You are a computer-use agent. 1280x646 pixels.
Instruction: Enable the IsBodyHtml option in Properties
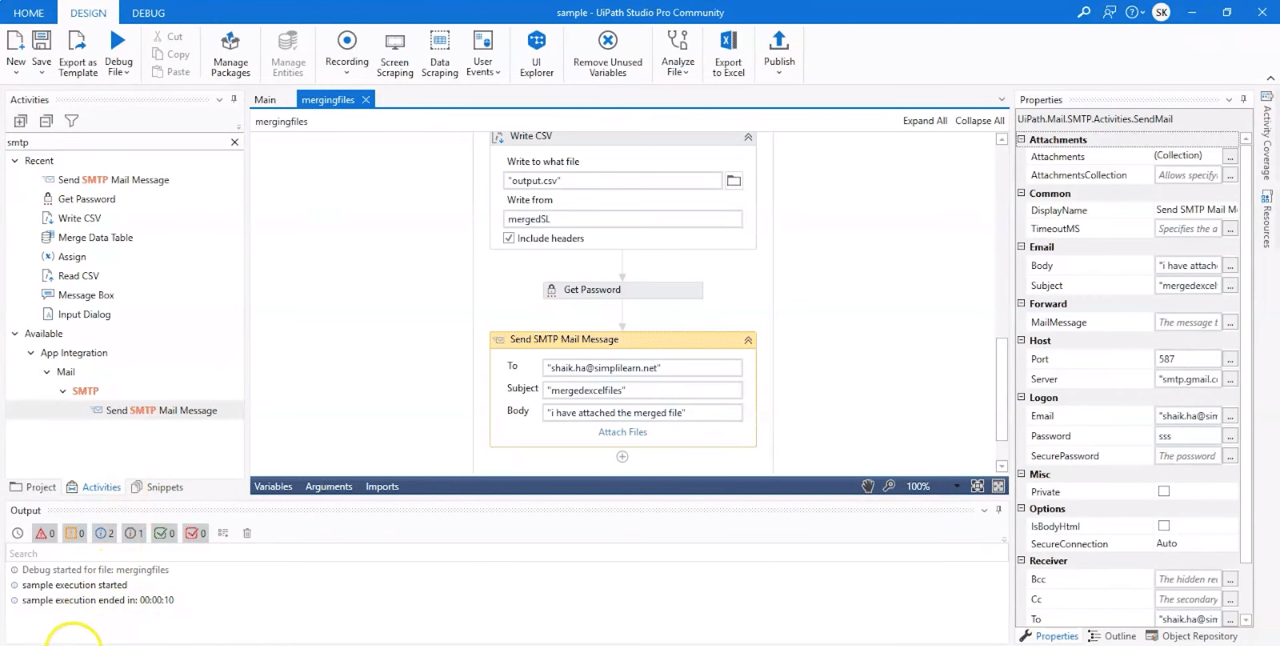pos(1163,525)
